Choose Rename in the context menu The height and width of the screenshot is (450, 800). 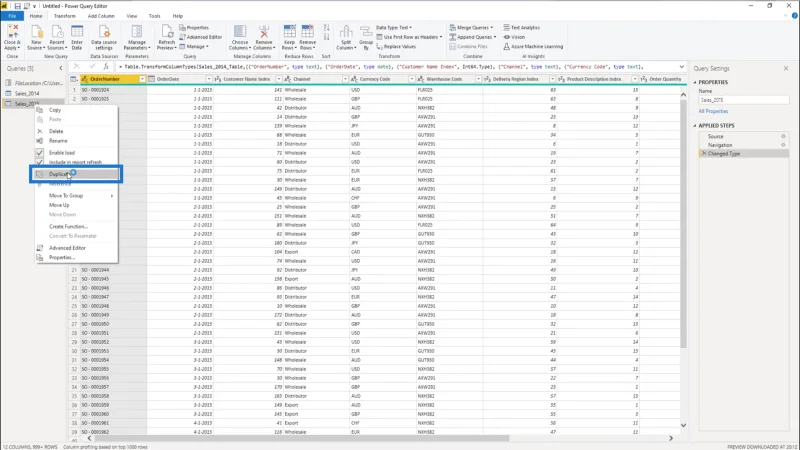coord(58,141)
